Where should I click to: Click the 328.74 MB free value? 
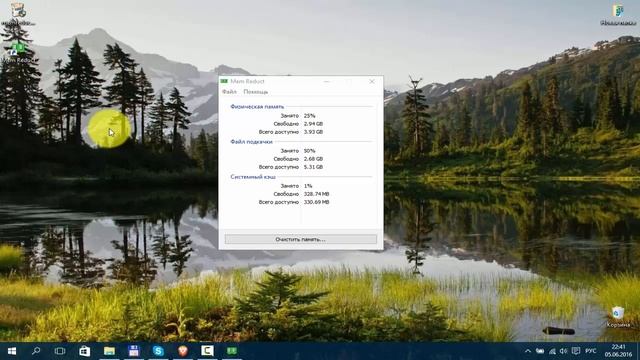click(x=316, y=194)
